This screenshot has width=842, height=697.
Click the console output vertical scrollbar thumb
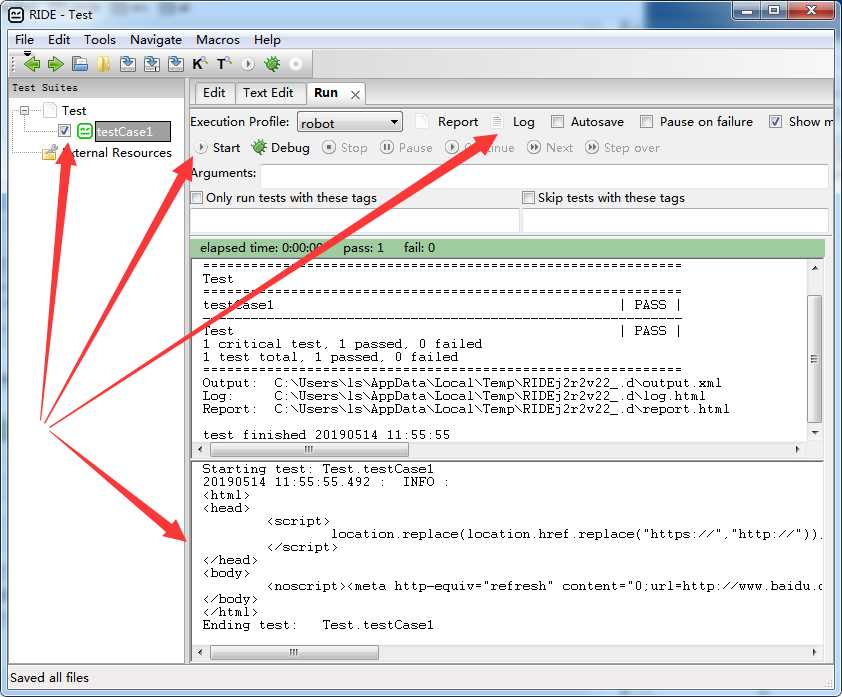click(815, 359)
